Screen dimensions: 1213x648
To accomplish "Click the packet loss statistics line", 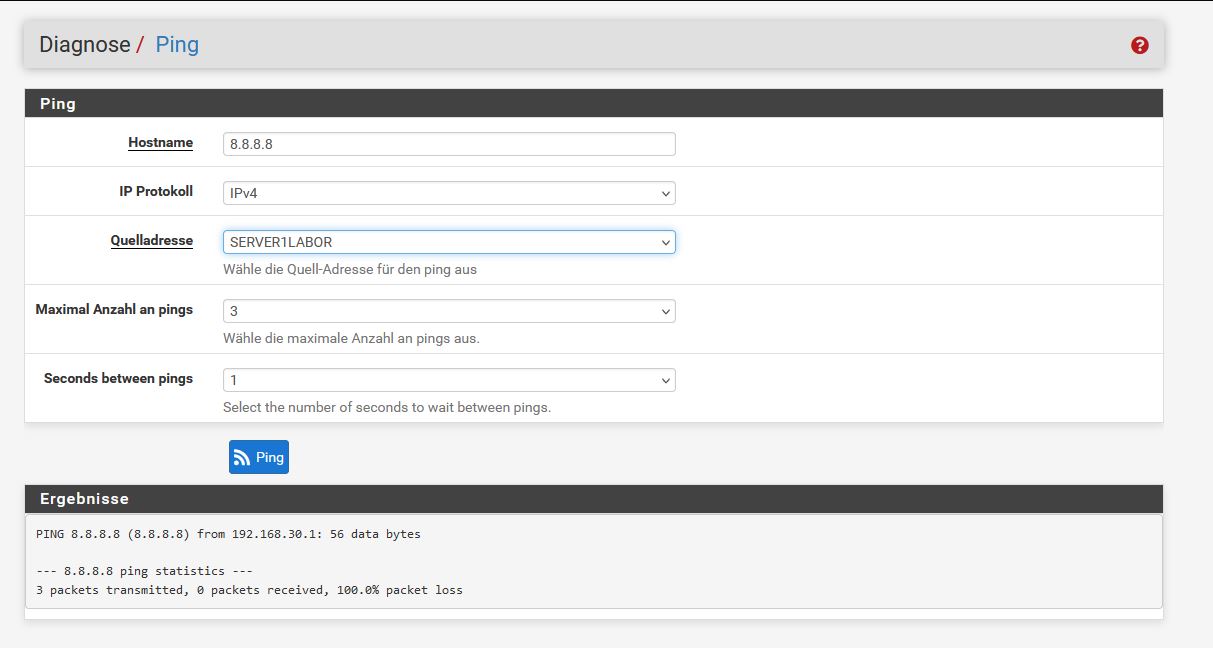I will (249, 590).
